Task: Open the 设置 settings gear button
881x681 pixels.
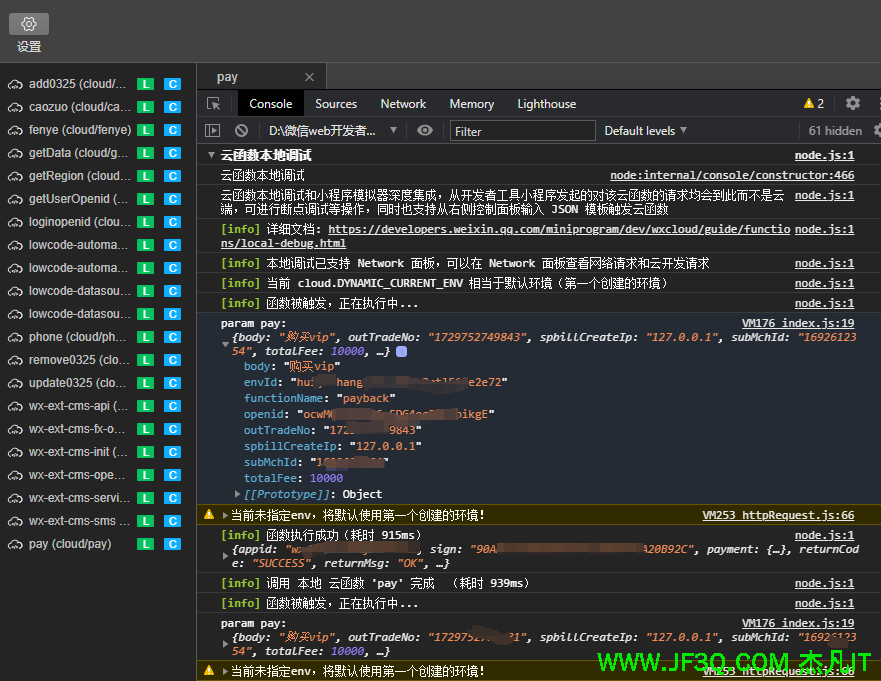Action: point(29,24)
